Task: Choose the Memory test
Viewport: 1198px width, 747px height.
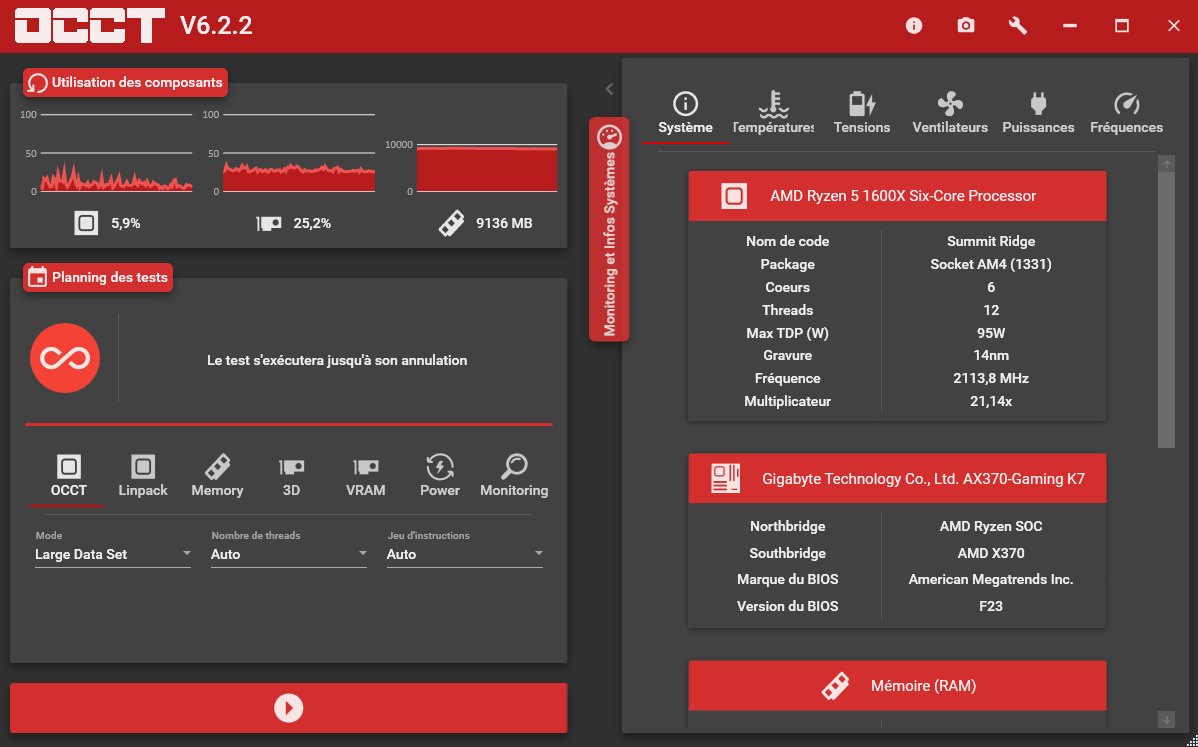Action: click(217, 476)
